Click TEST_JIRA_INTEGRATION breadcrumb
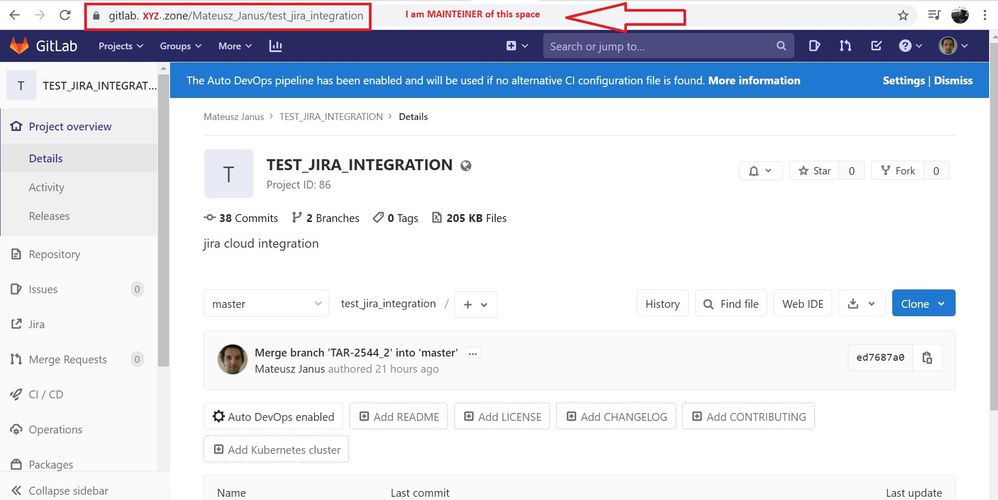Image resolution: width=998 pixels, height=500 pixels. 331,116
